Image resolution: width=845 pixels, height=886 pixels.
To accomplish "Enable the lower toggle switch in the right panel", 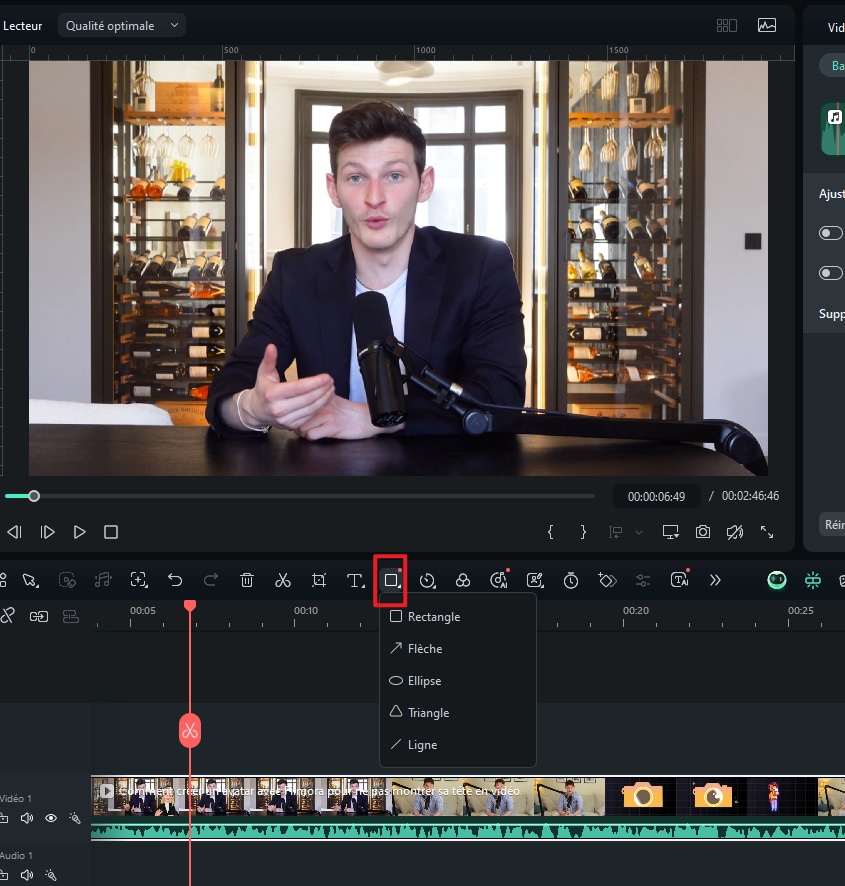I will coord(830,273).
